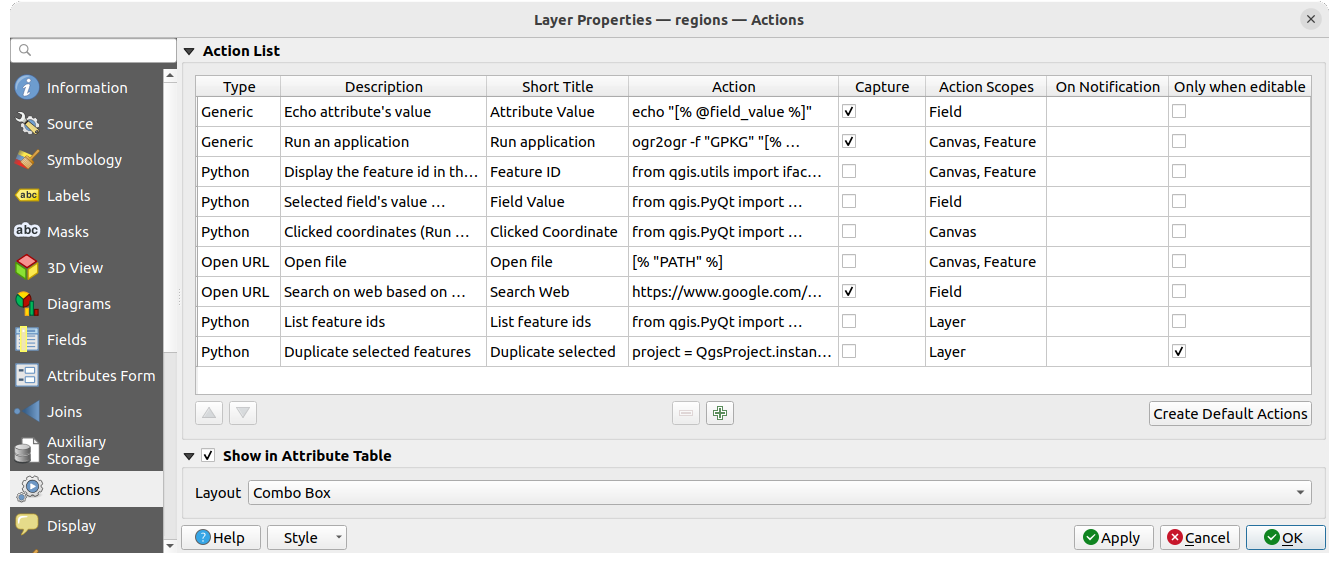Open the Style dropdown button

tap(306, 538)
